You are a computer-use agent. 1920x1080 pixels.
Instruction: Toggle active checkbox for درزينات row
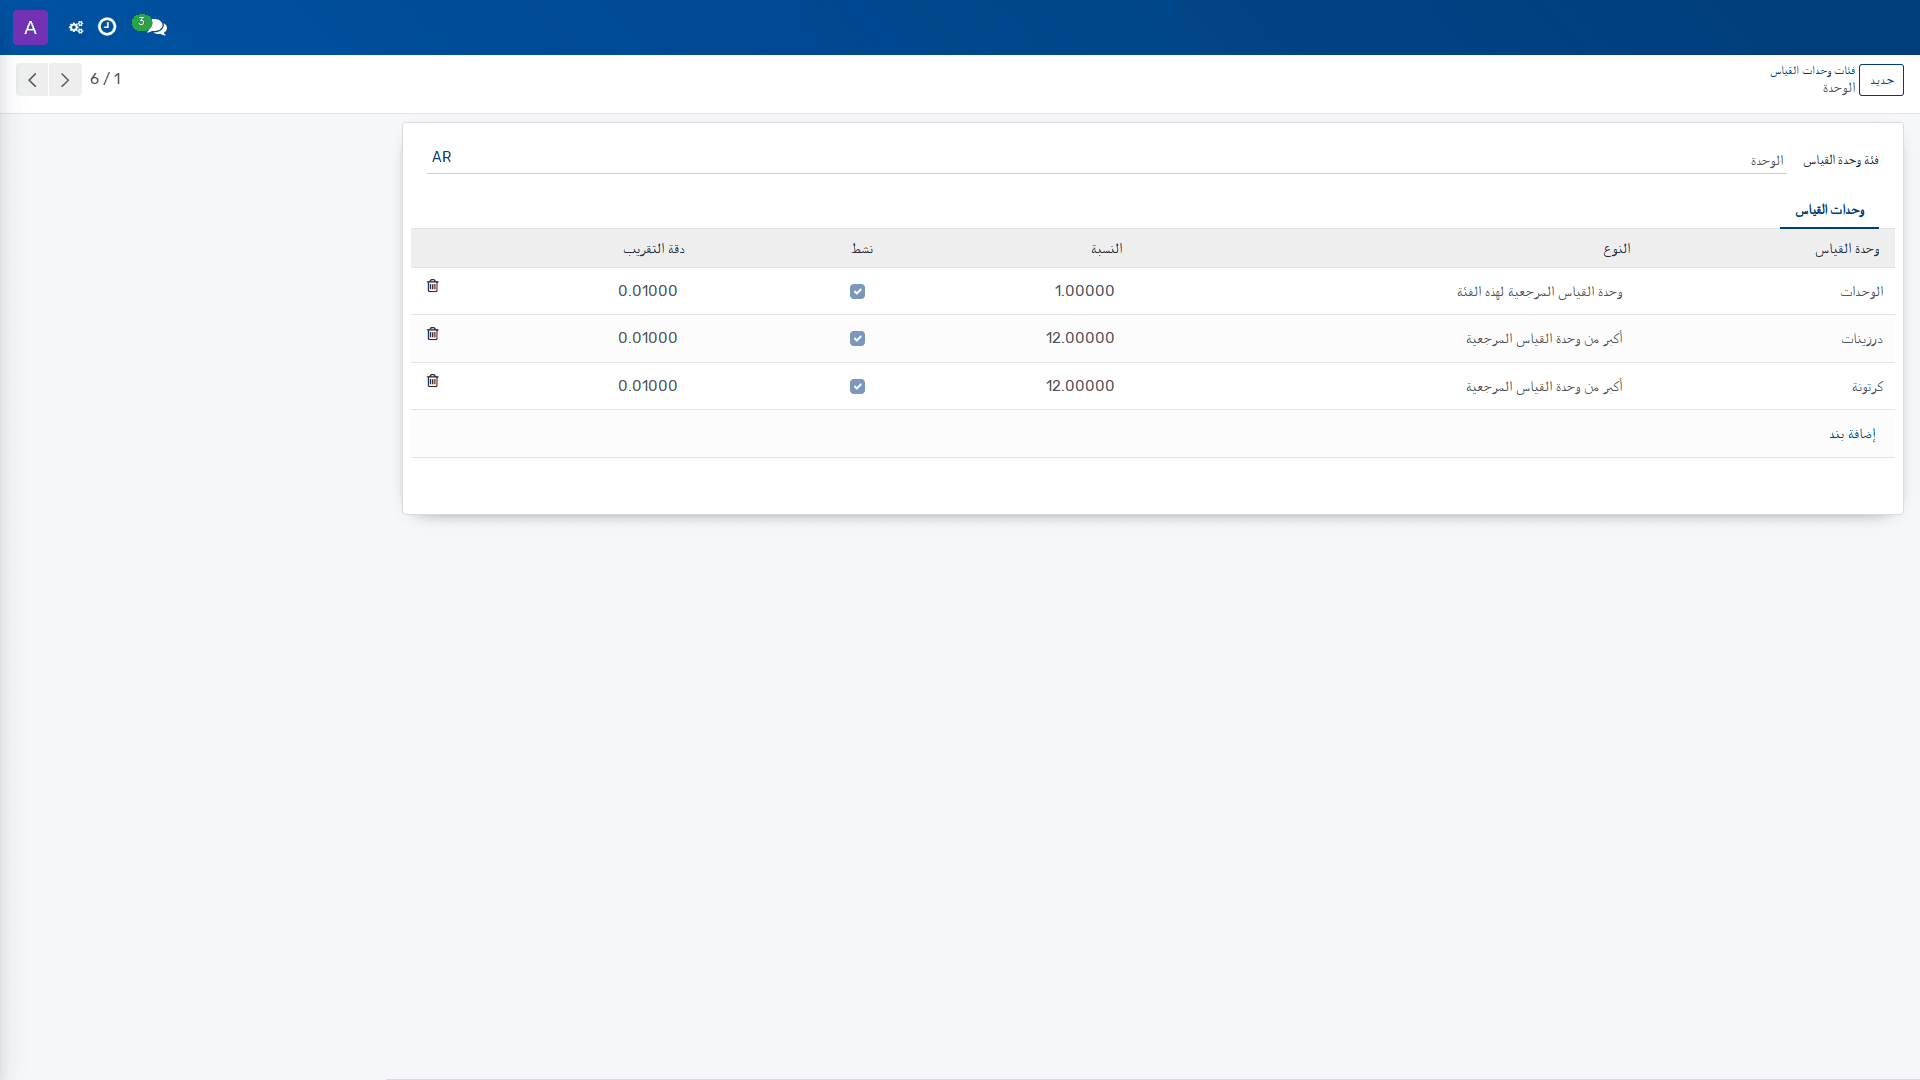pyautogui.click(x=857, y=339)
